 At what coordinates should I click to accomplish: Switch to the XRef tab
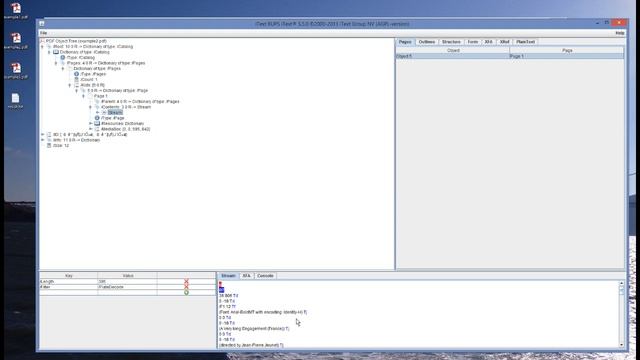coord(504,42)
